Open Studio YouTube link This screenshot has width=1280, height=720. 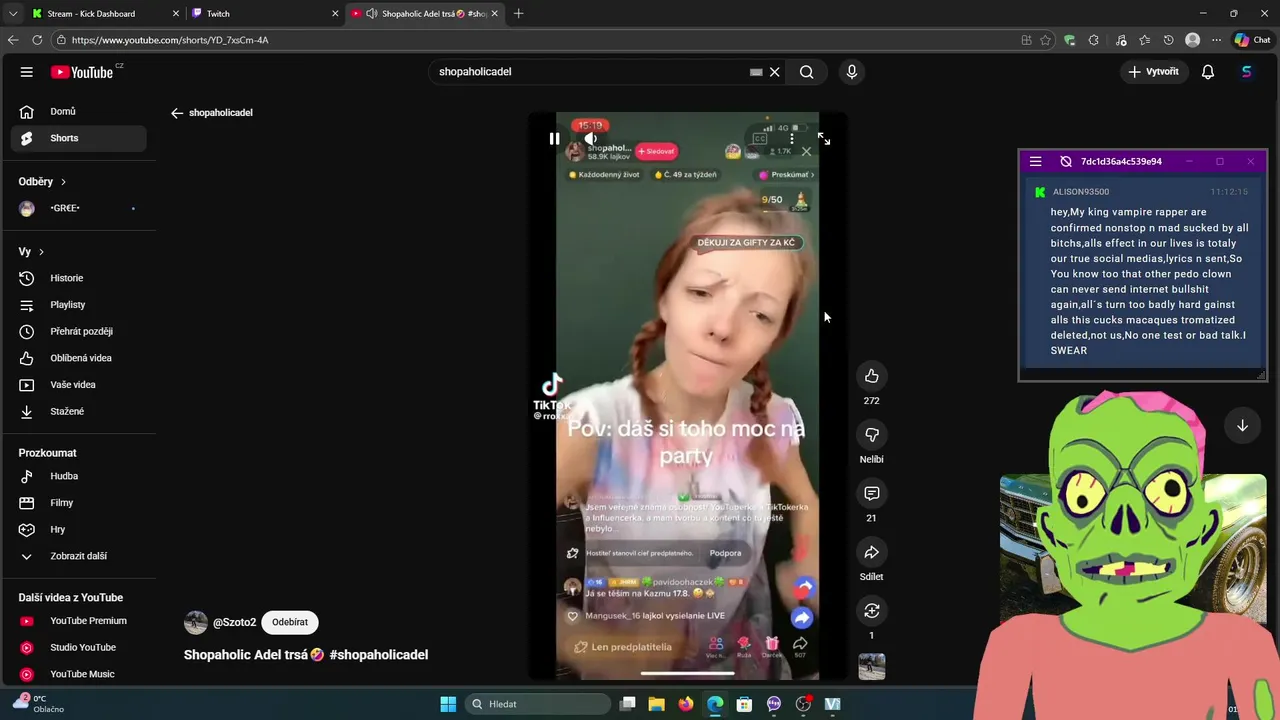tap(78, 647)
